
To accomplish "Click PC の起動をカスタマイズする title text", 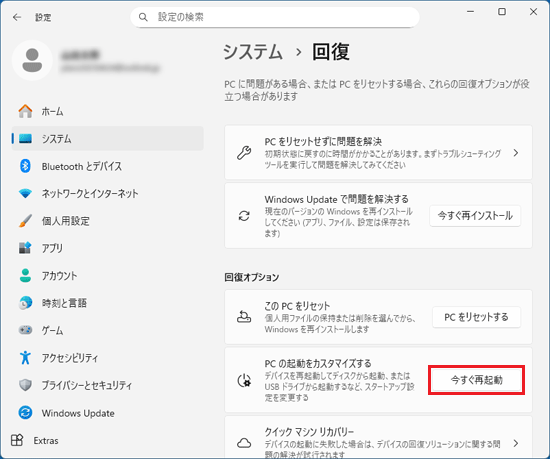I will [x=318, y=363].
